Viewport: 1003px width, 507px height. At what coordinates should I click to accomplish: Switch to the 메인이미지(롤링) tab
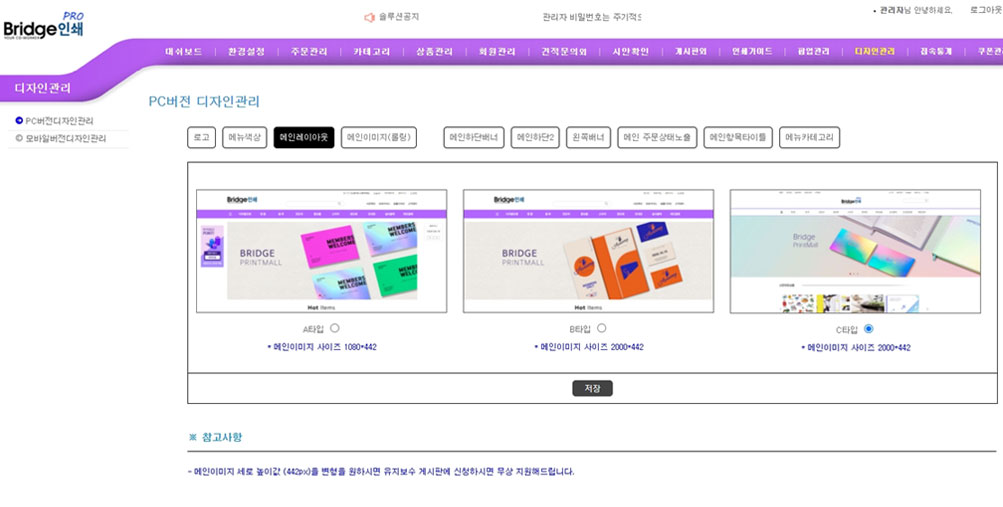379,137
